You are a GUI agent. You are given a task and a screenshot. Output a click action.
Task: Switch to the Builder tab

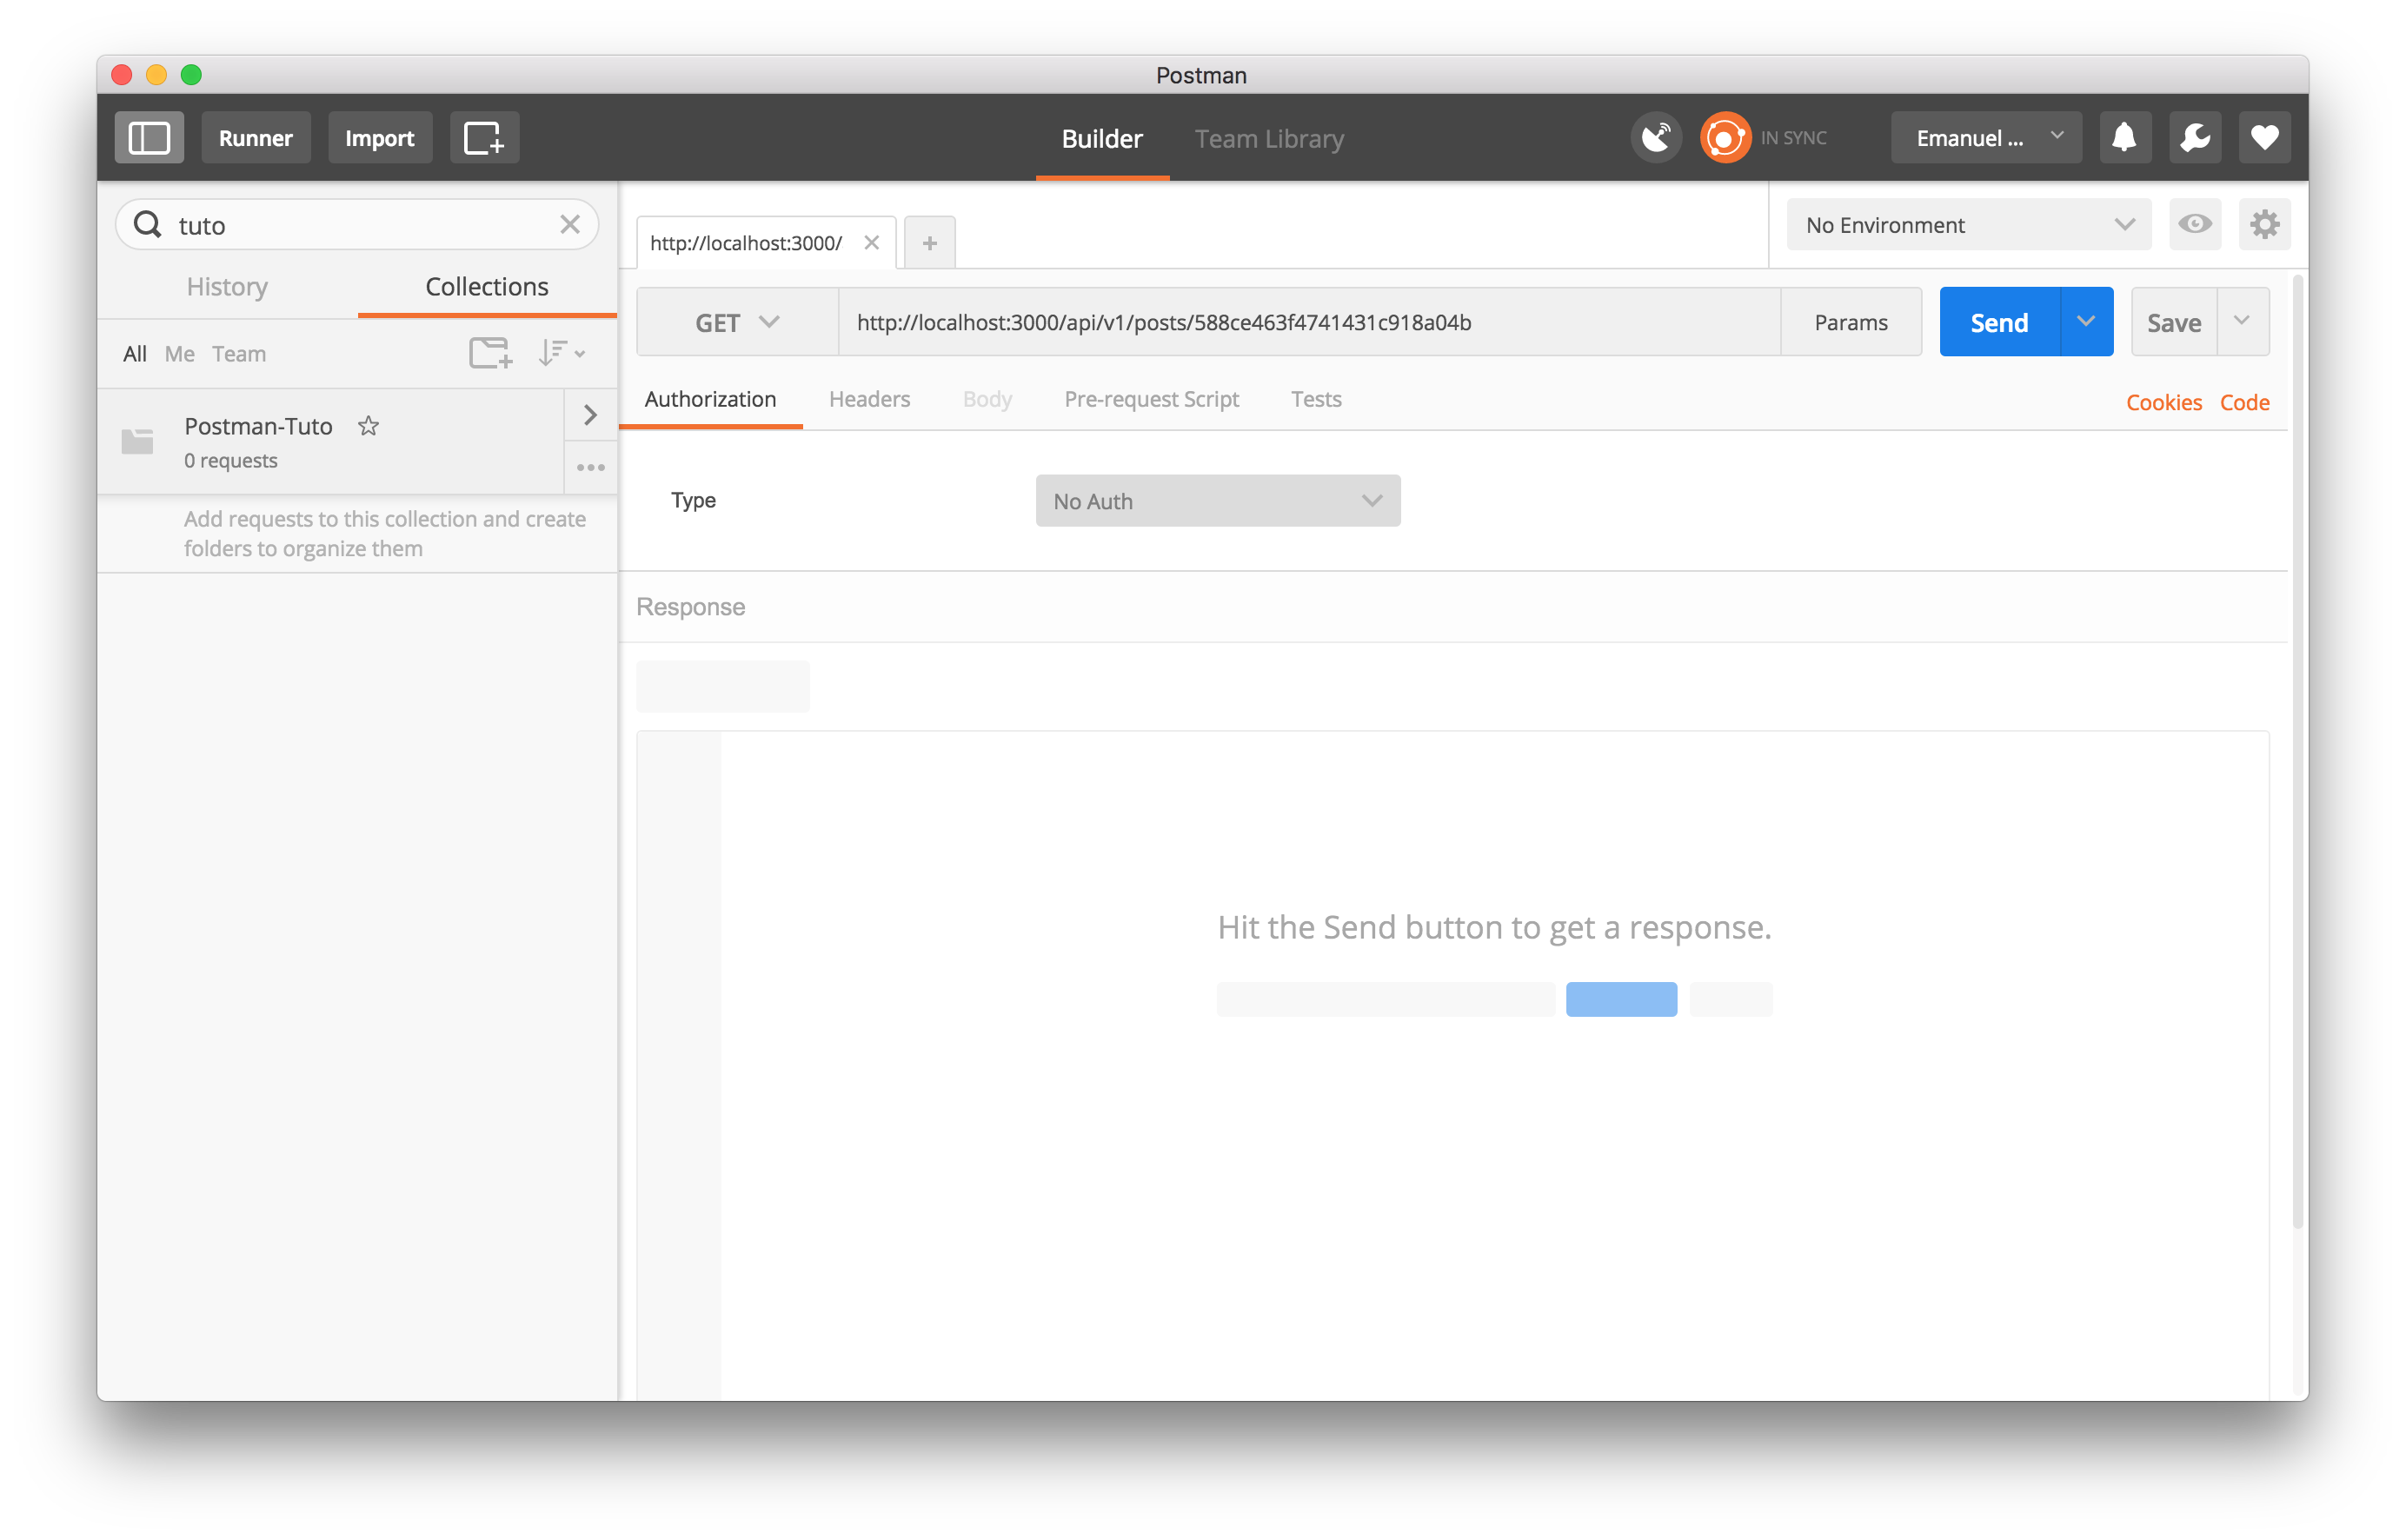1101,138
